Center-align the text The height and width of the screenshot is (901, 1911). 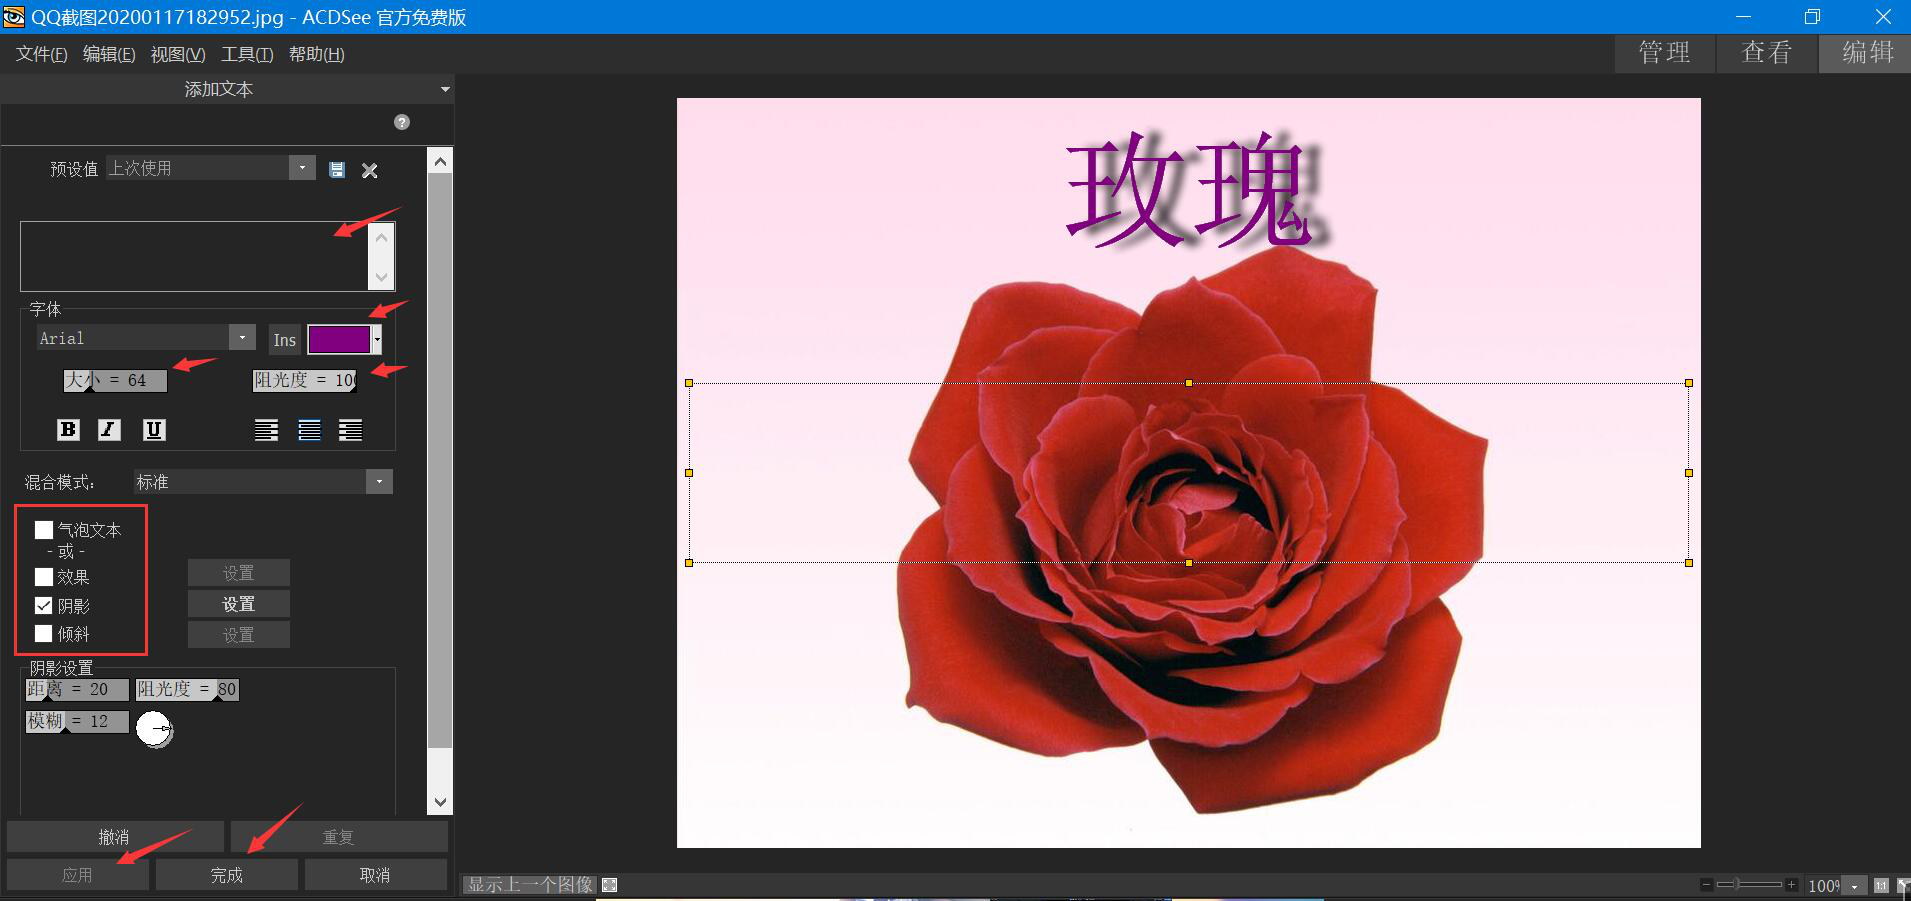pos(310,430)
